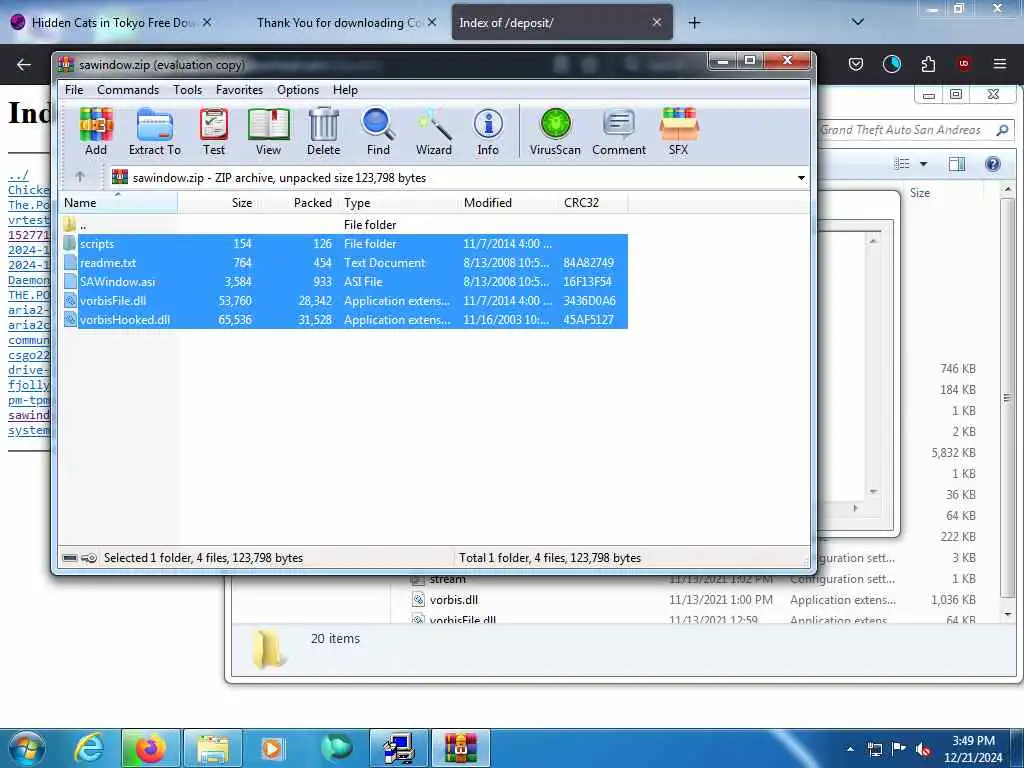Click the Delete trash can icon

(323, 132)
